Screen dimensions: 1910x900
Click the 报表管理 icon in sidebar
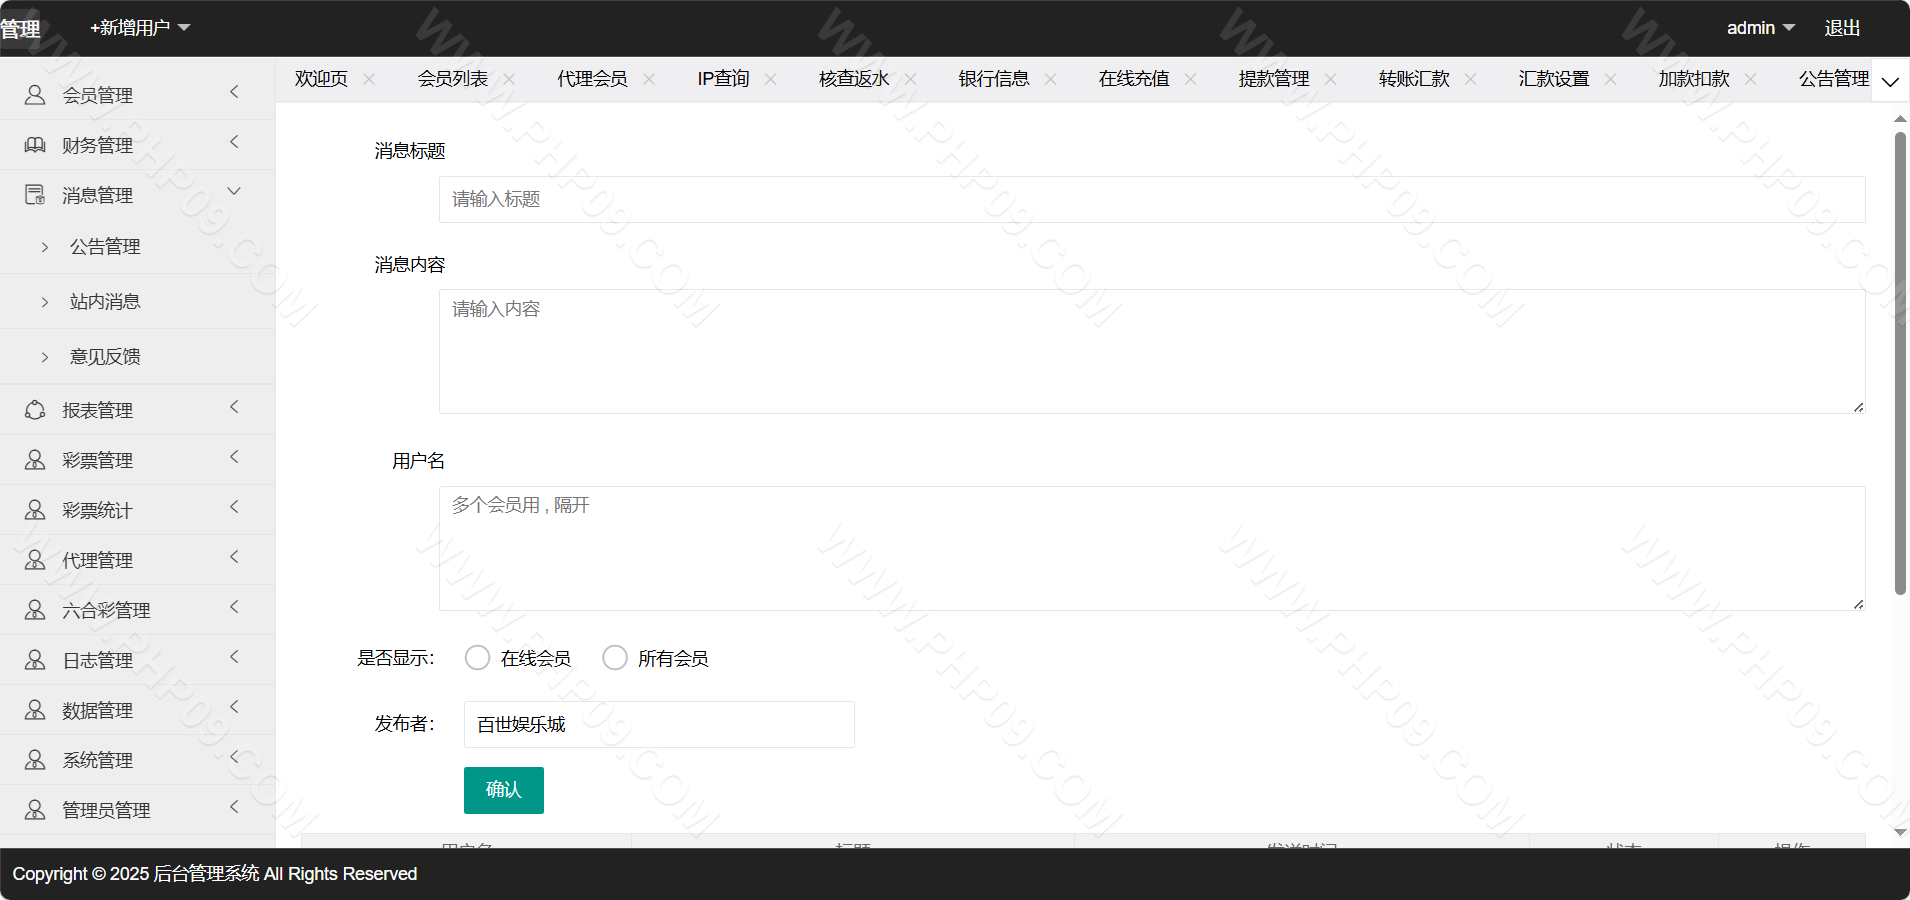(x=35, y=410)
